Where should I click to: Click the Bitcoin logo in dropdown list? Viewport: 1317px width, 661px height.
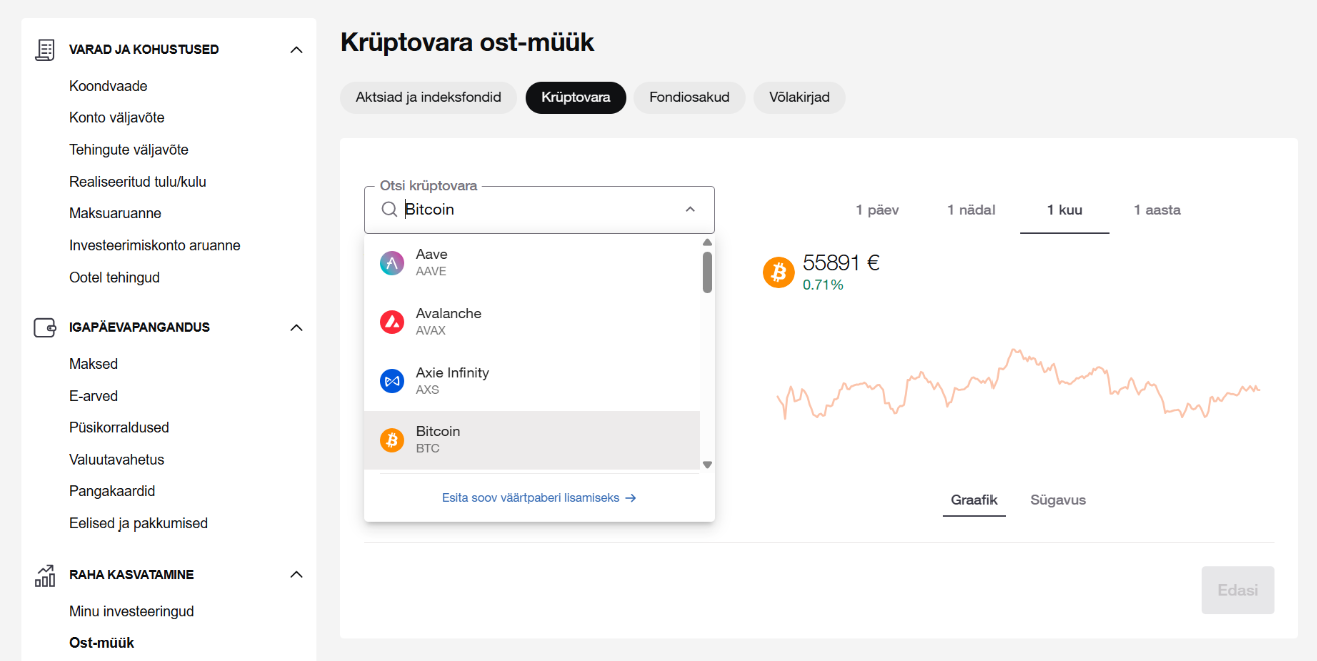[x=392, y=440]
